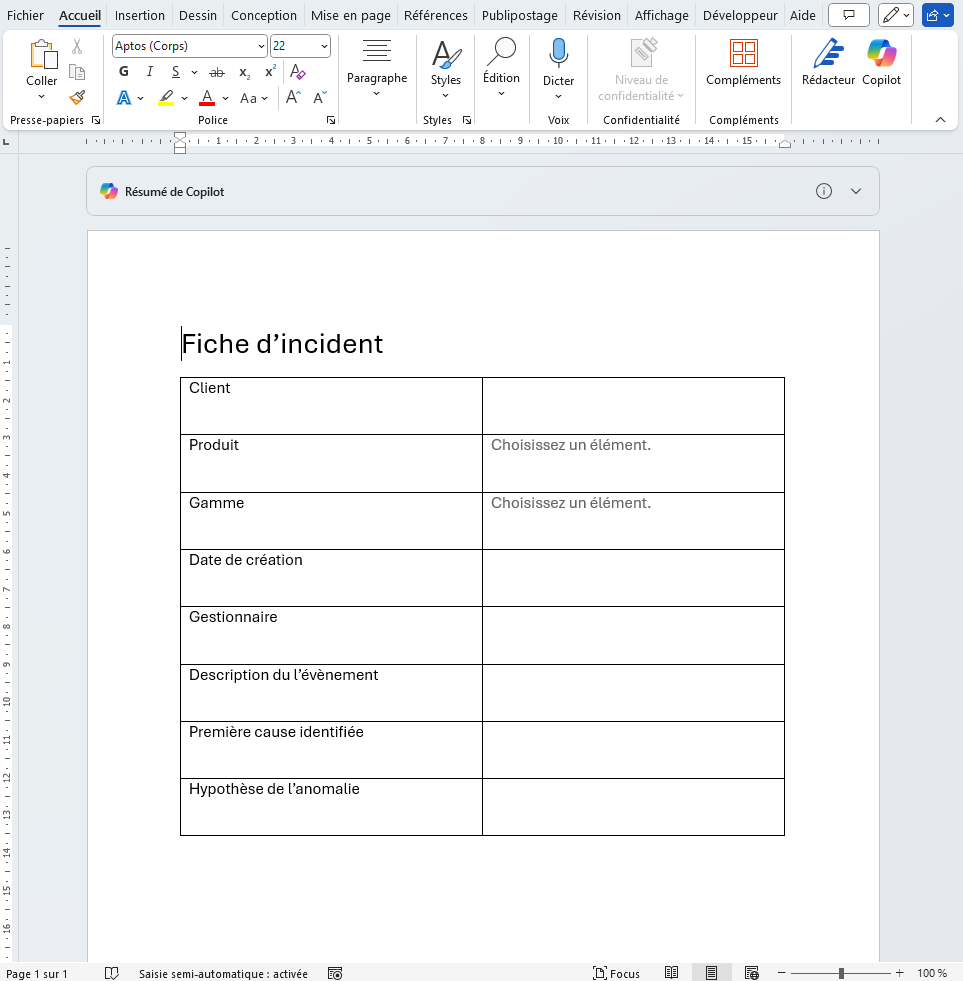The width and height of the screenshot is (963, 981).
Task: Switch to the Insertion tab
Action: click(139, 15)
